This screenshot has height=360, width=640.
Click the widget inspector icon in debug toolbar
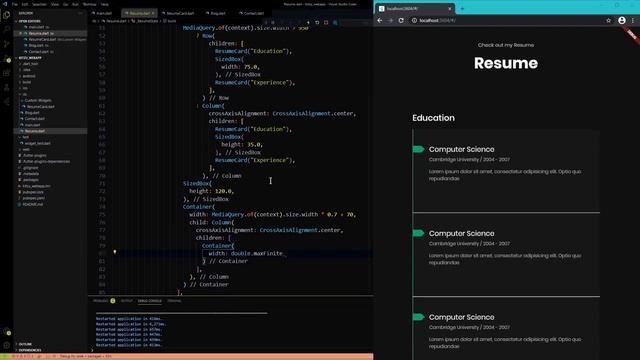[x=335, y=22]
